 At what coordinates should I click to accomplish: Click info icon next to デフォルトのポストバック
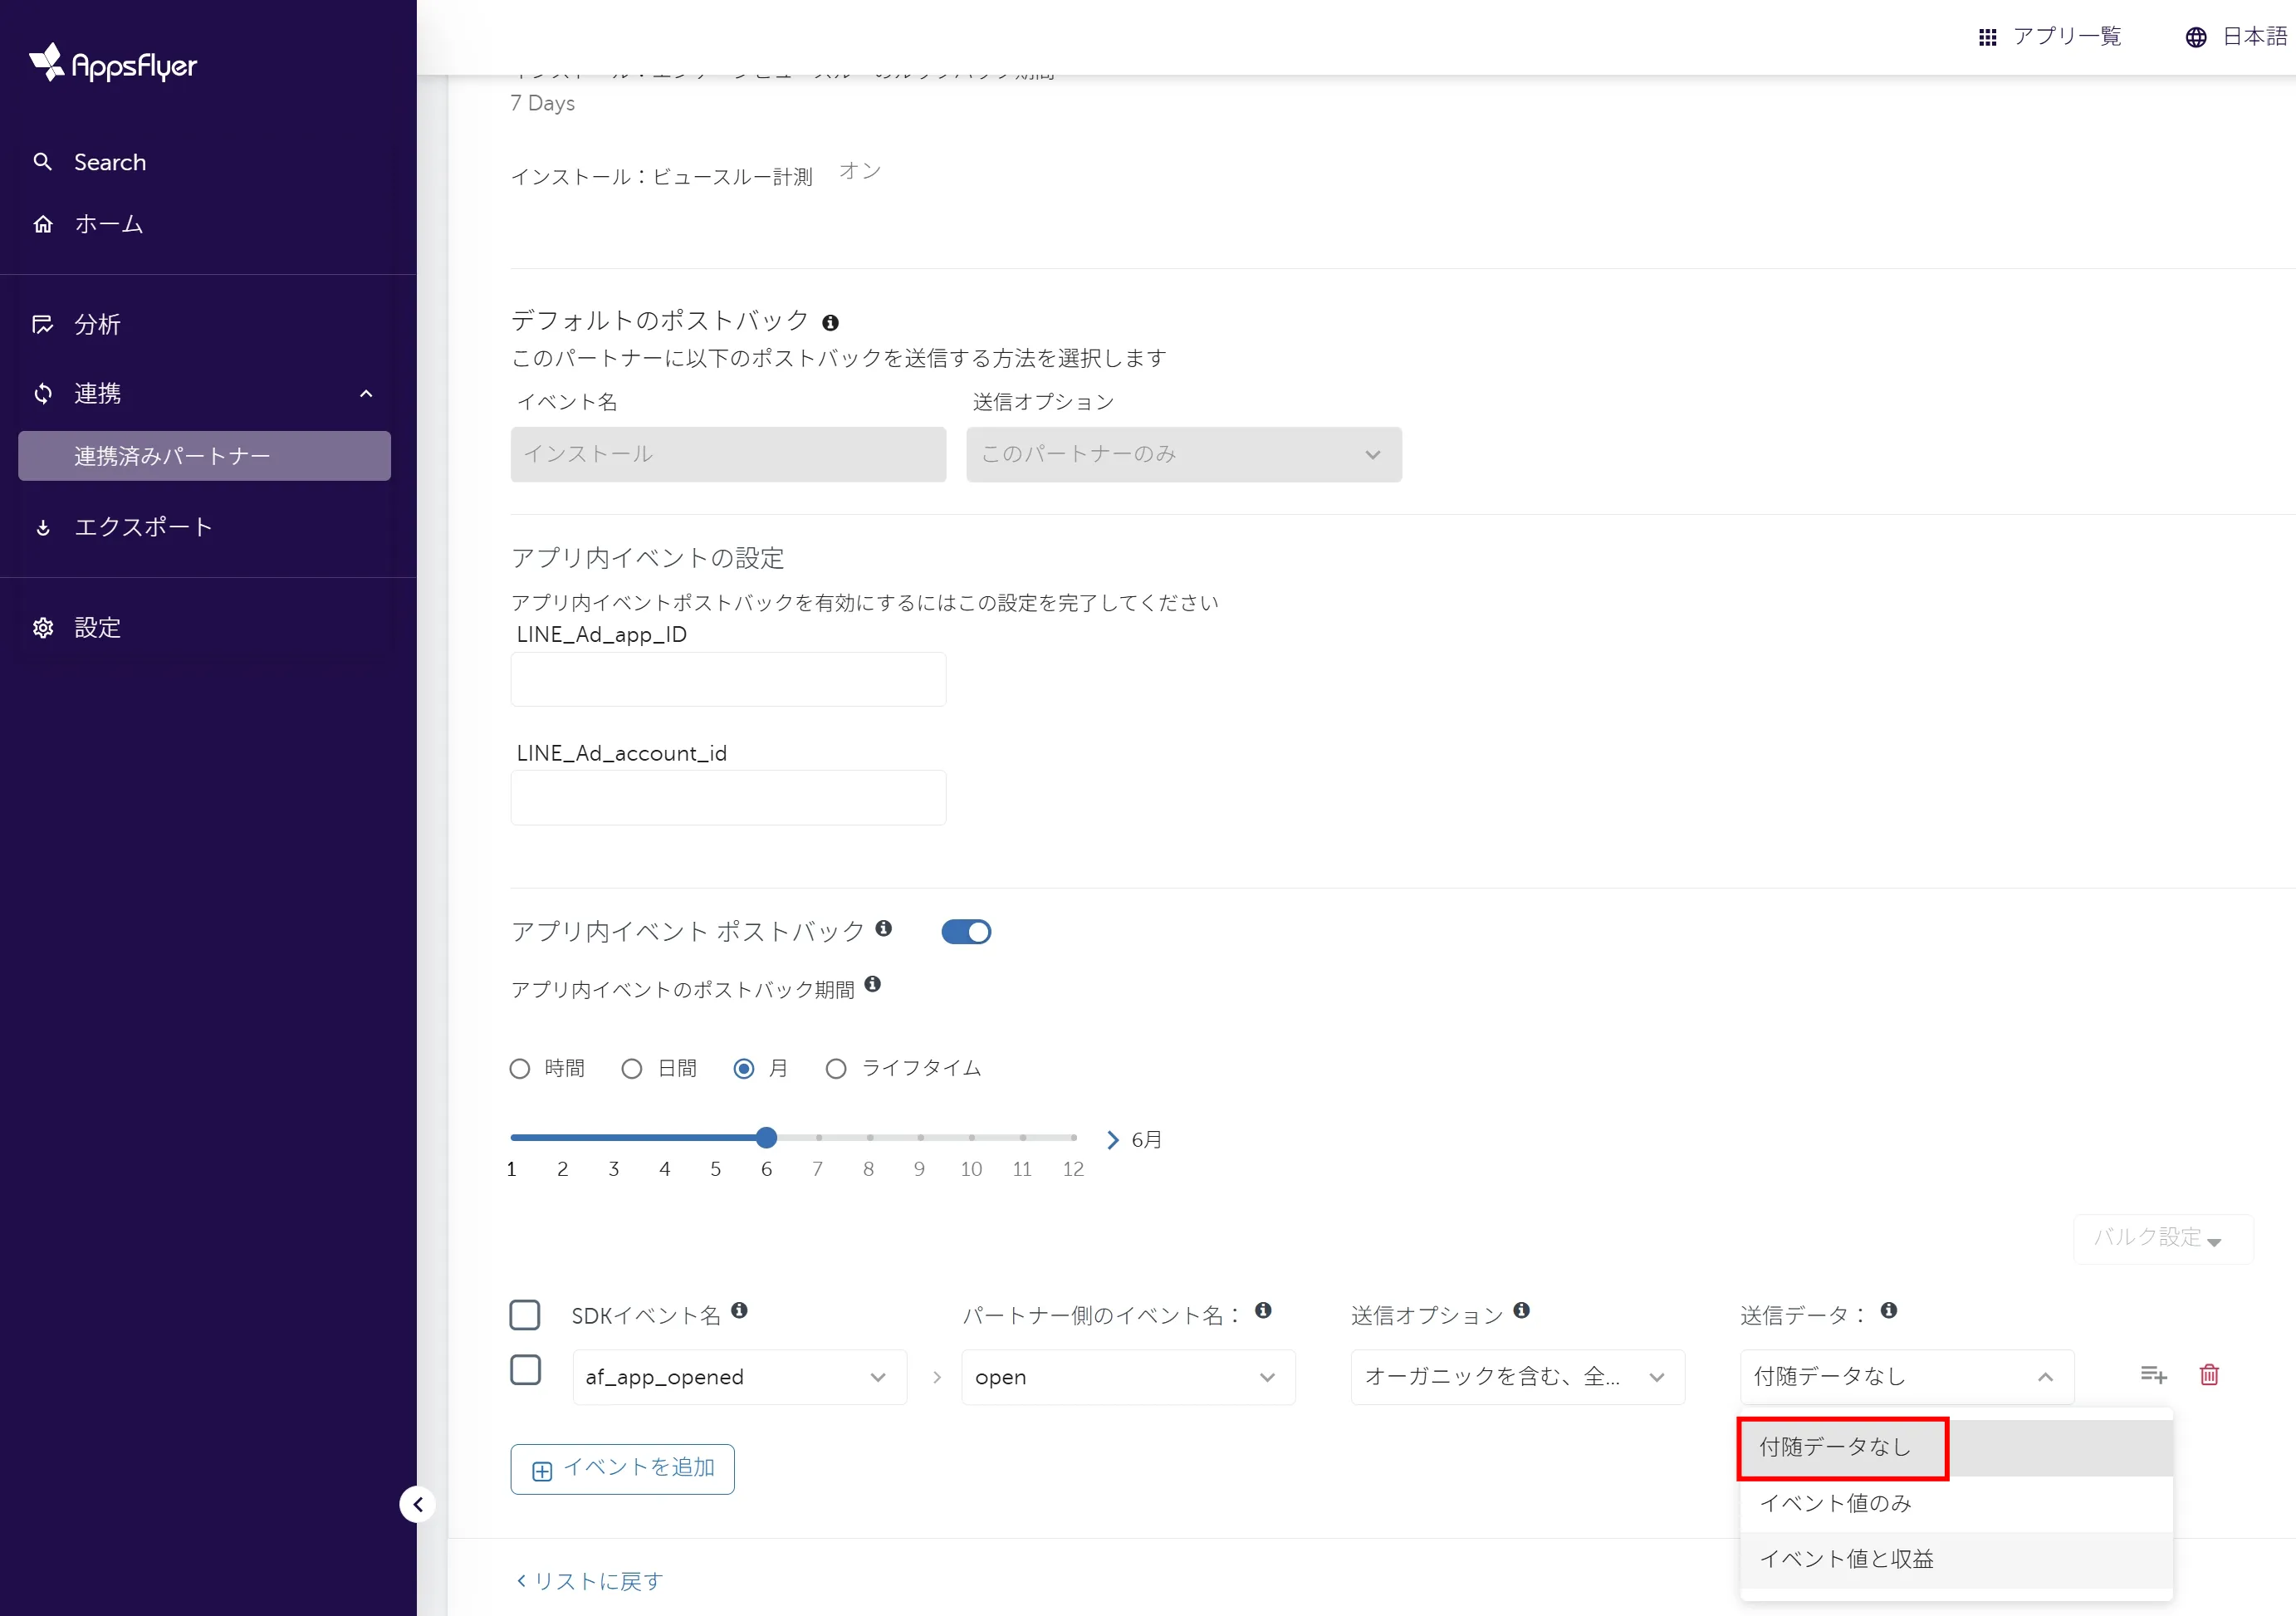coord(830,323)
